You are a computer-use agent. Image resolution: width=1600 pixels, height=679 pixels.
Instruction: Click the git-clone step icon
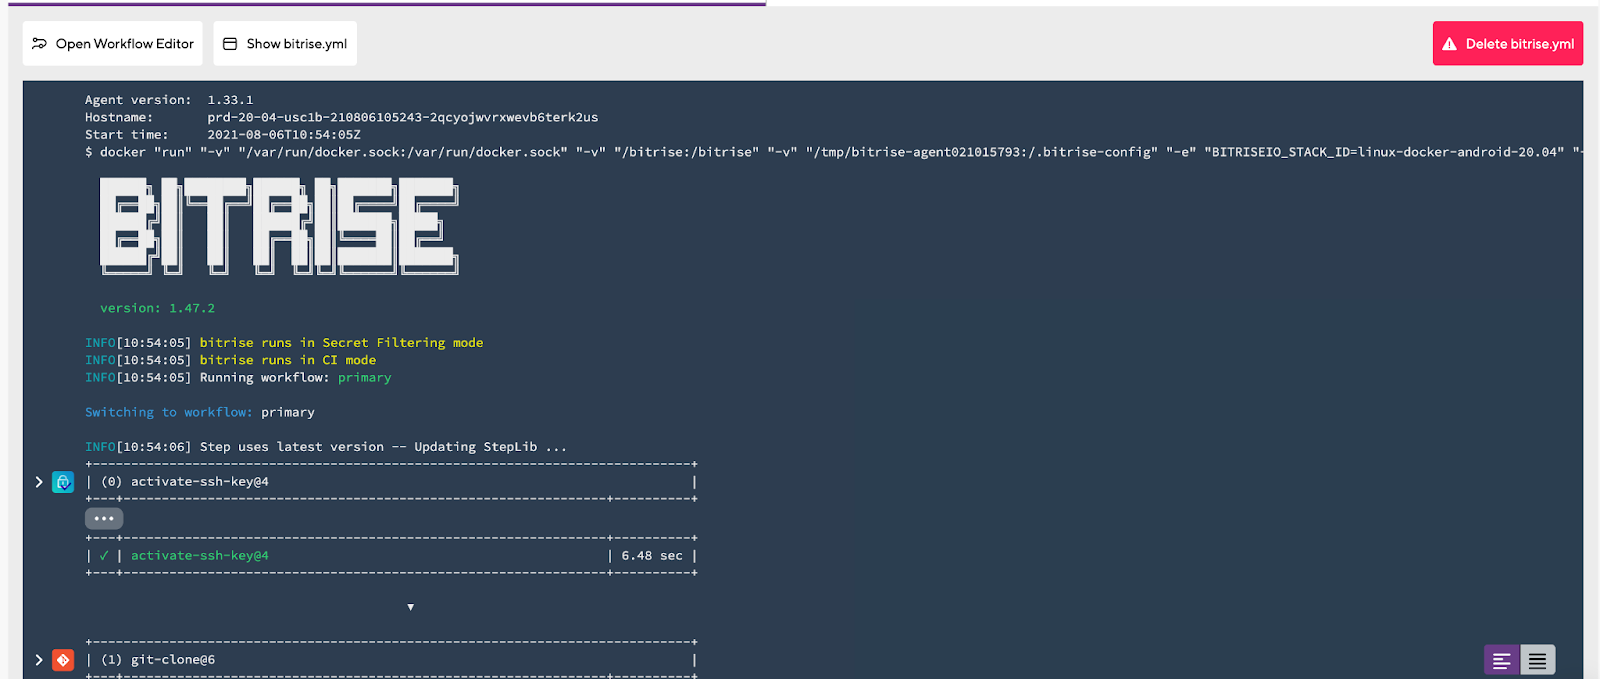[63, 660]
